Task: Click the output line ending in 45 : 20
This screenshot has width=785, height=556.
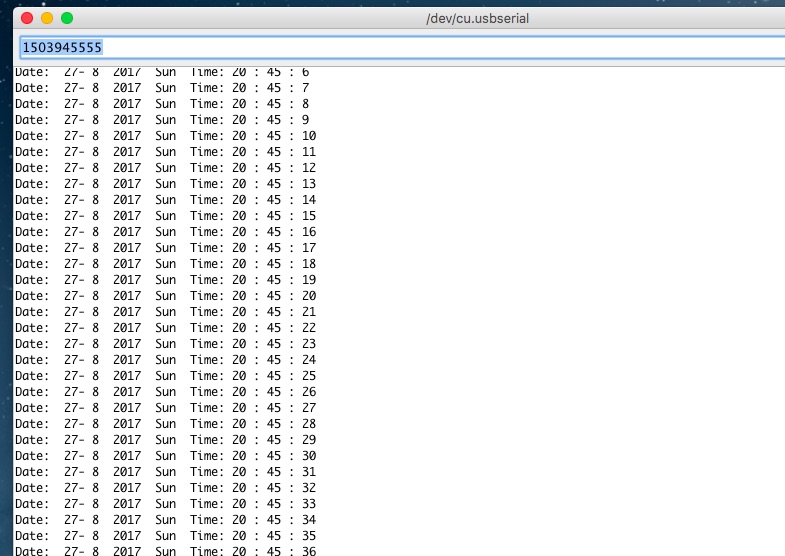Action: [x=166, y=296]
